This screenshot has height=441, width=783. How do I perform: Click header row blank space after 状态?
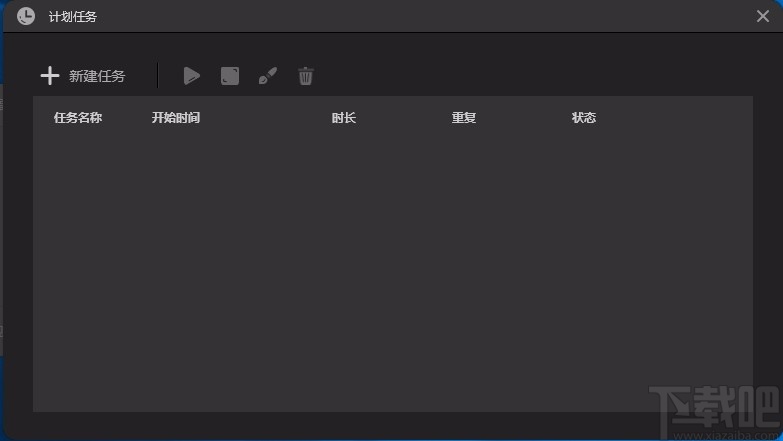click(x=674, y=118)
